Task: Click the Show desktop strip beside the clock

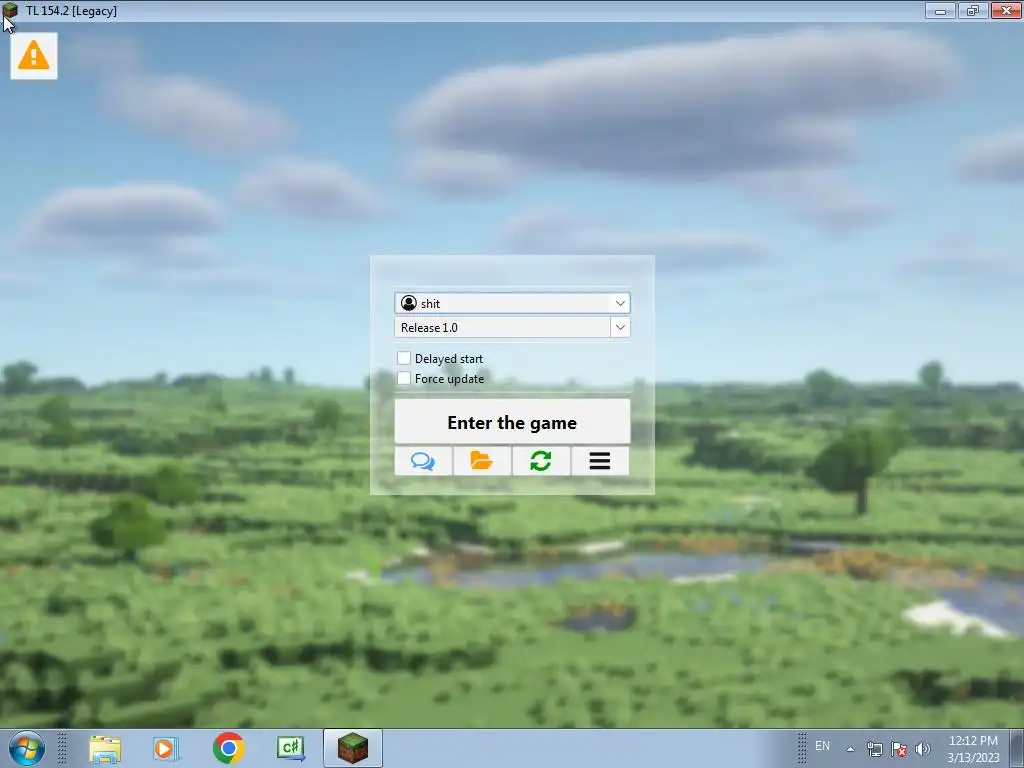Action: coord(1017,748)
